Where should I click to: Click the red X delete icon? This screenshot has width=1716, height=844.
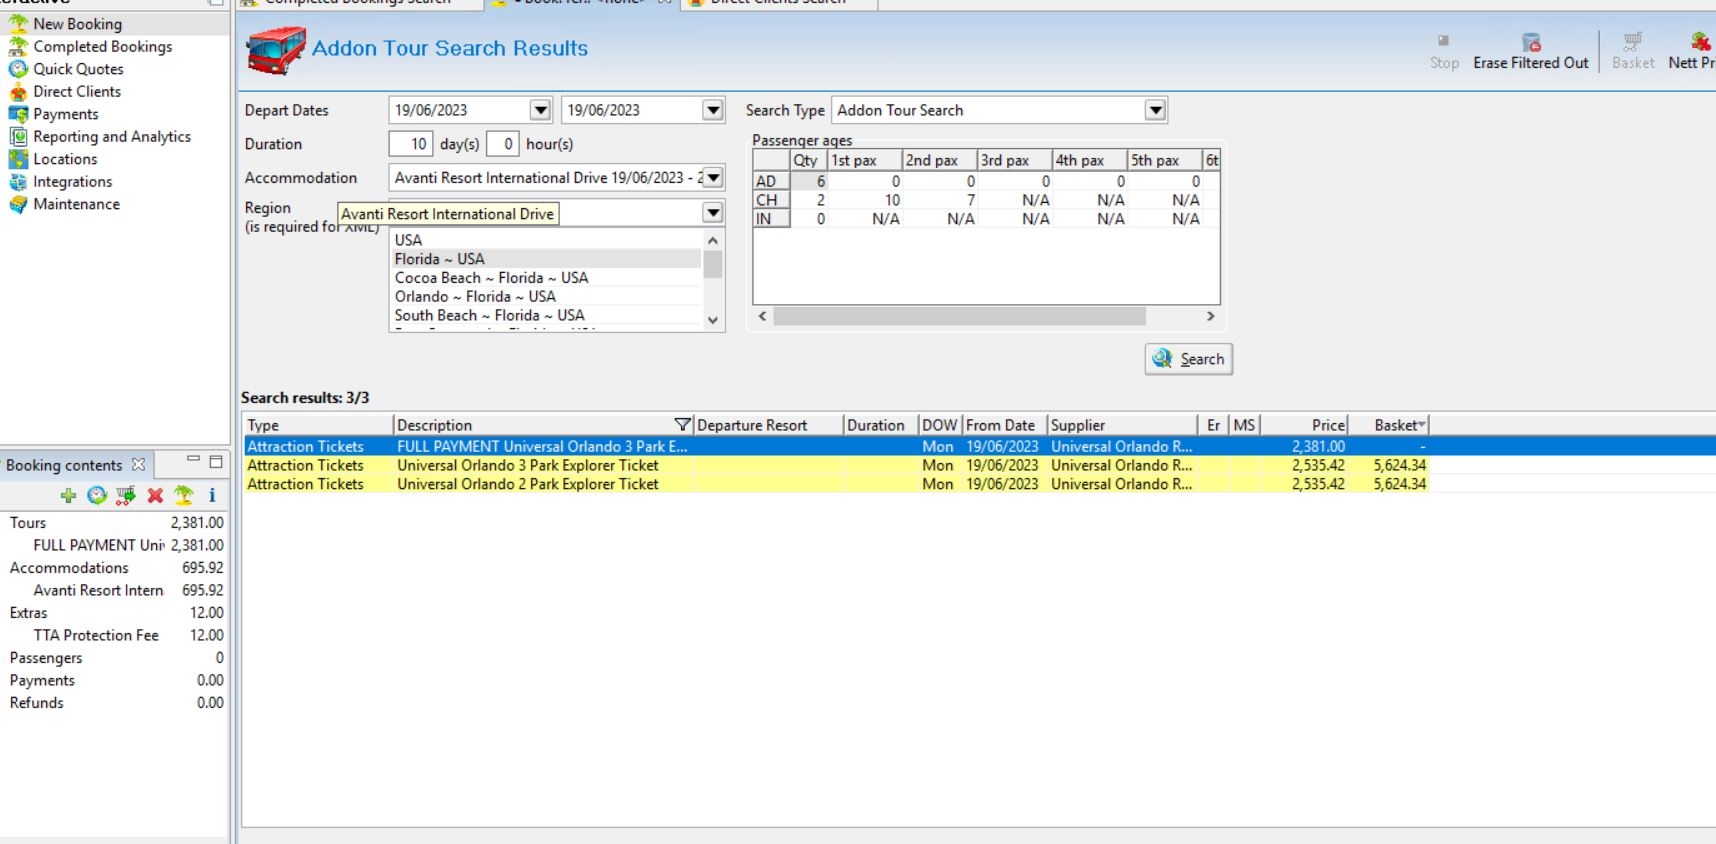[155, 495]
